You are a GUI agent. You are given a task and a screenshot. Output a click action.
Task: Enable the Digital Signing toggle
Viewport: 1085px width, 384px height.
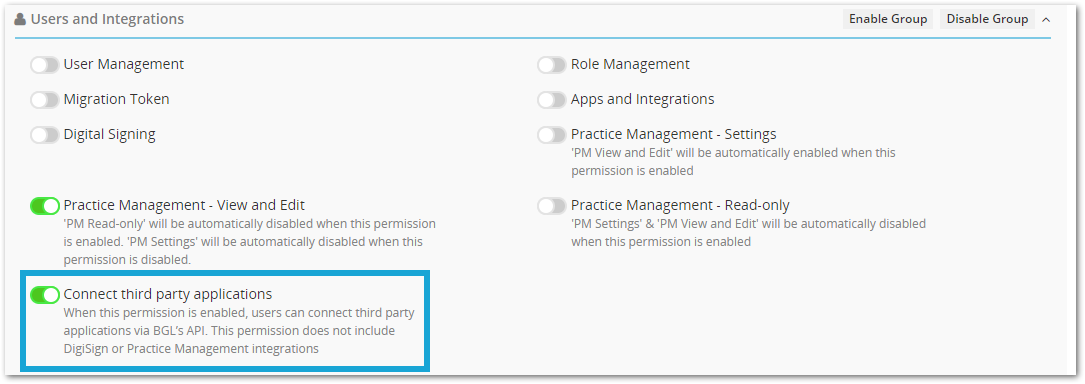45,135
